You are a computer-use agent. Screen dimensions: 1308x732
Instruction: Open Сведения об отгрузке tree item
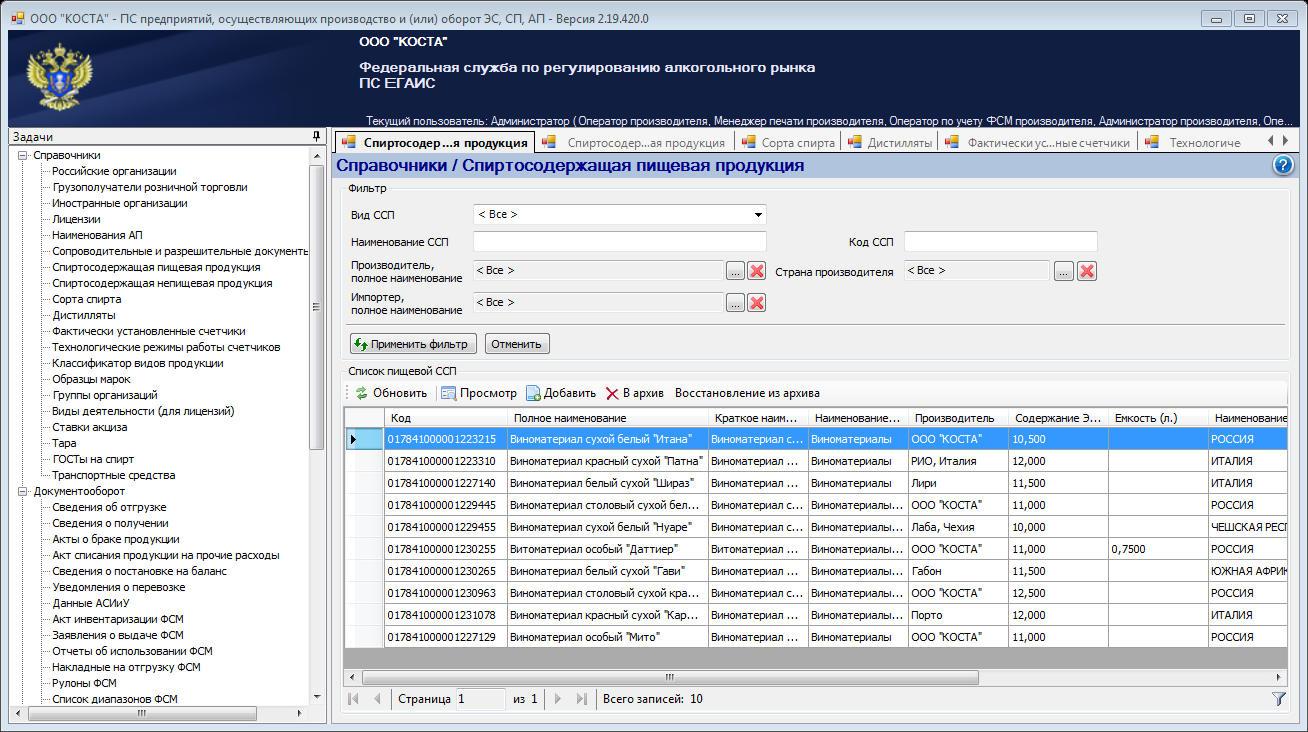(x=109, y=507)
